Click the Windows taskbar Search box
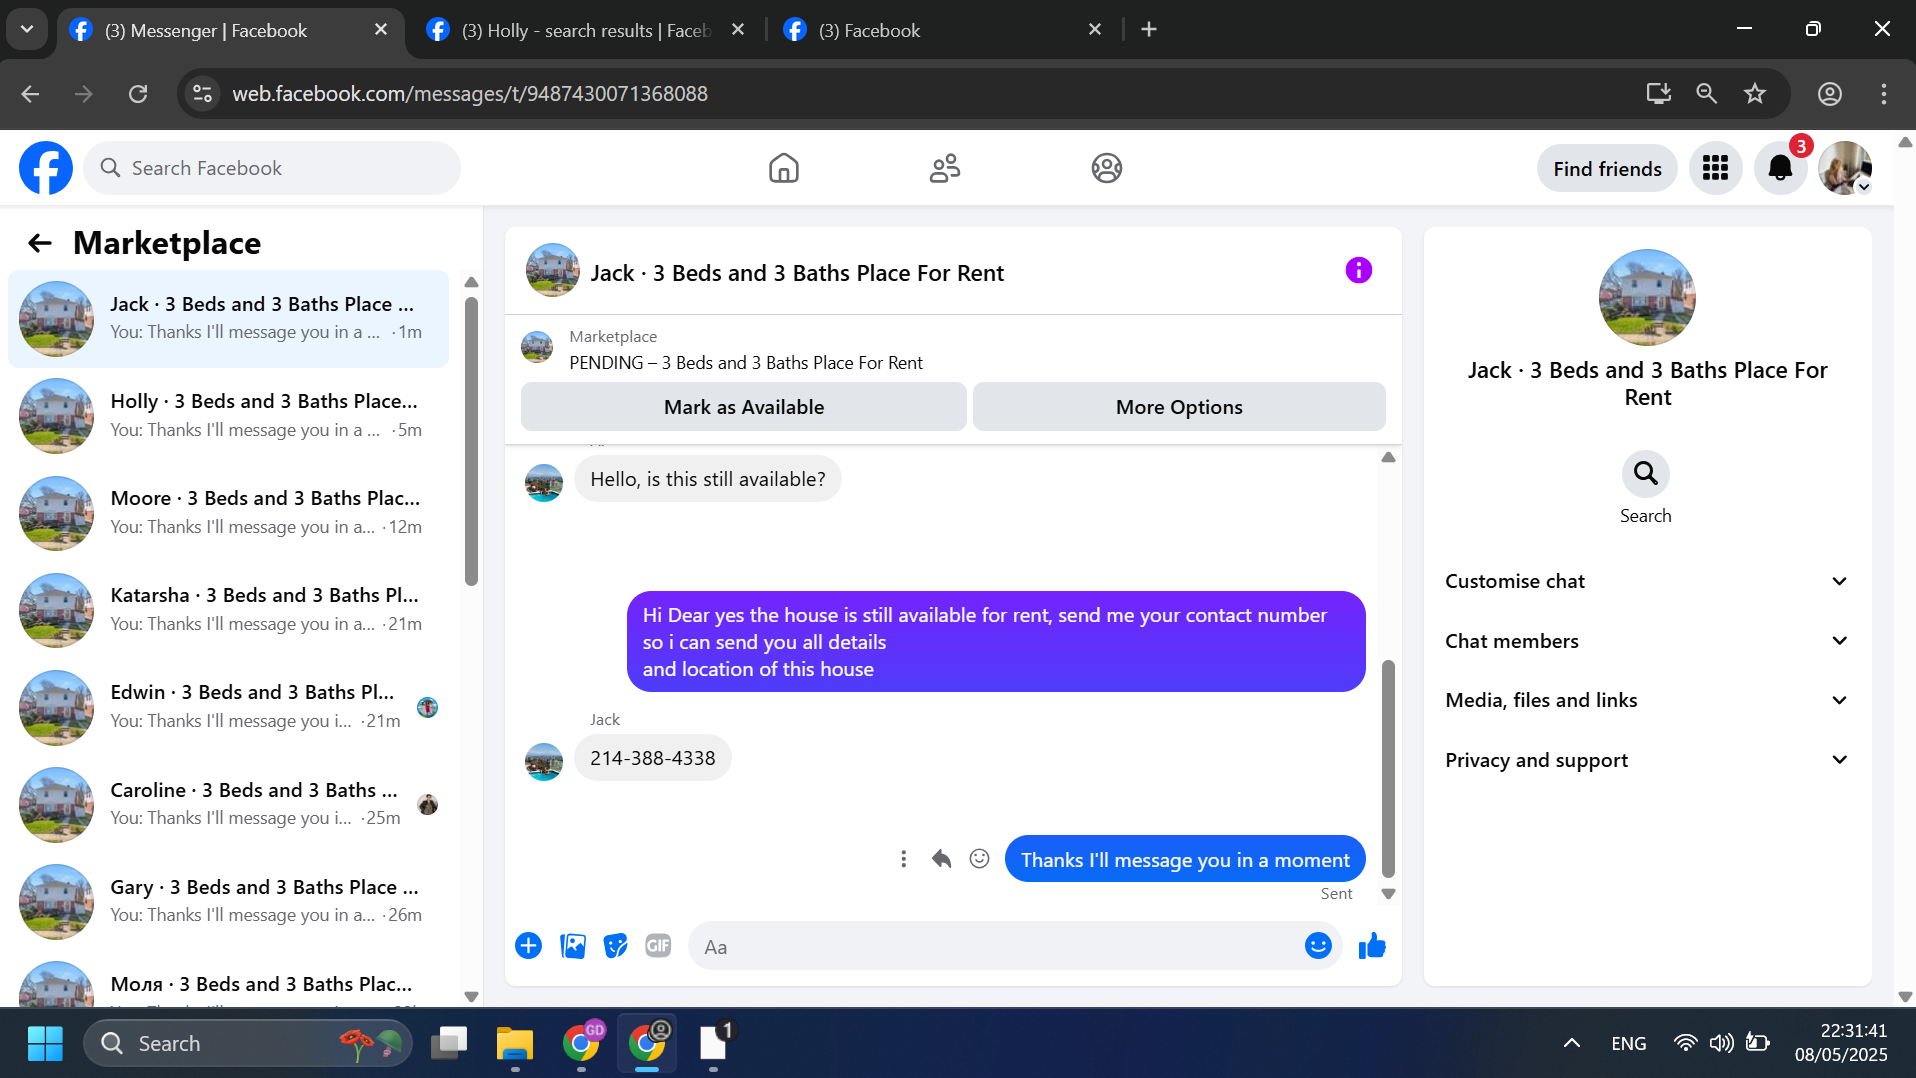This screenshot has width=1916, height=1078. [247, 1043]
